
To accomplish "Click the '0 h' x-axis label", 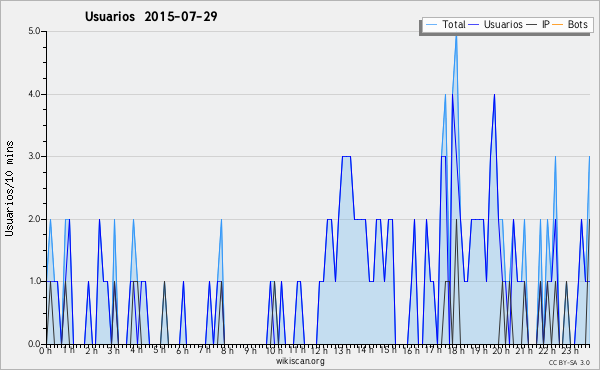I will pos(46,351).
